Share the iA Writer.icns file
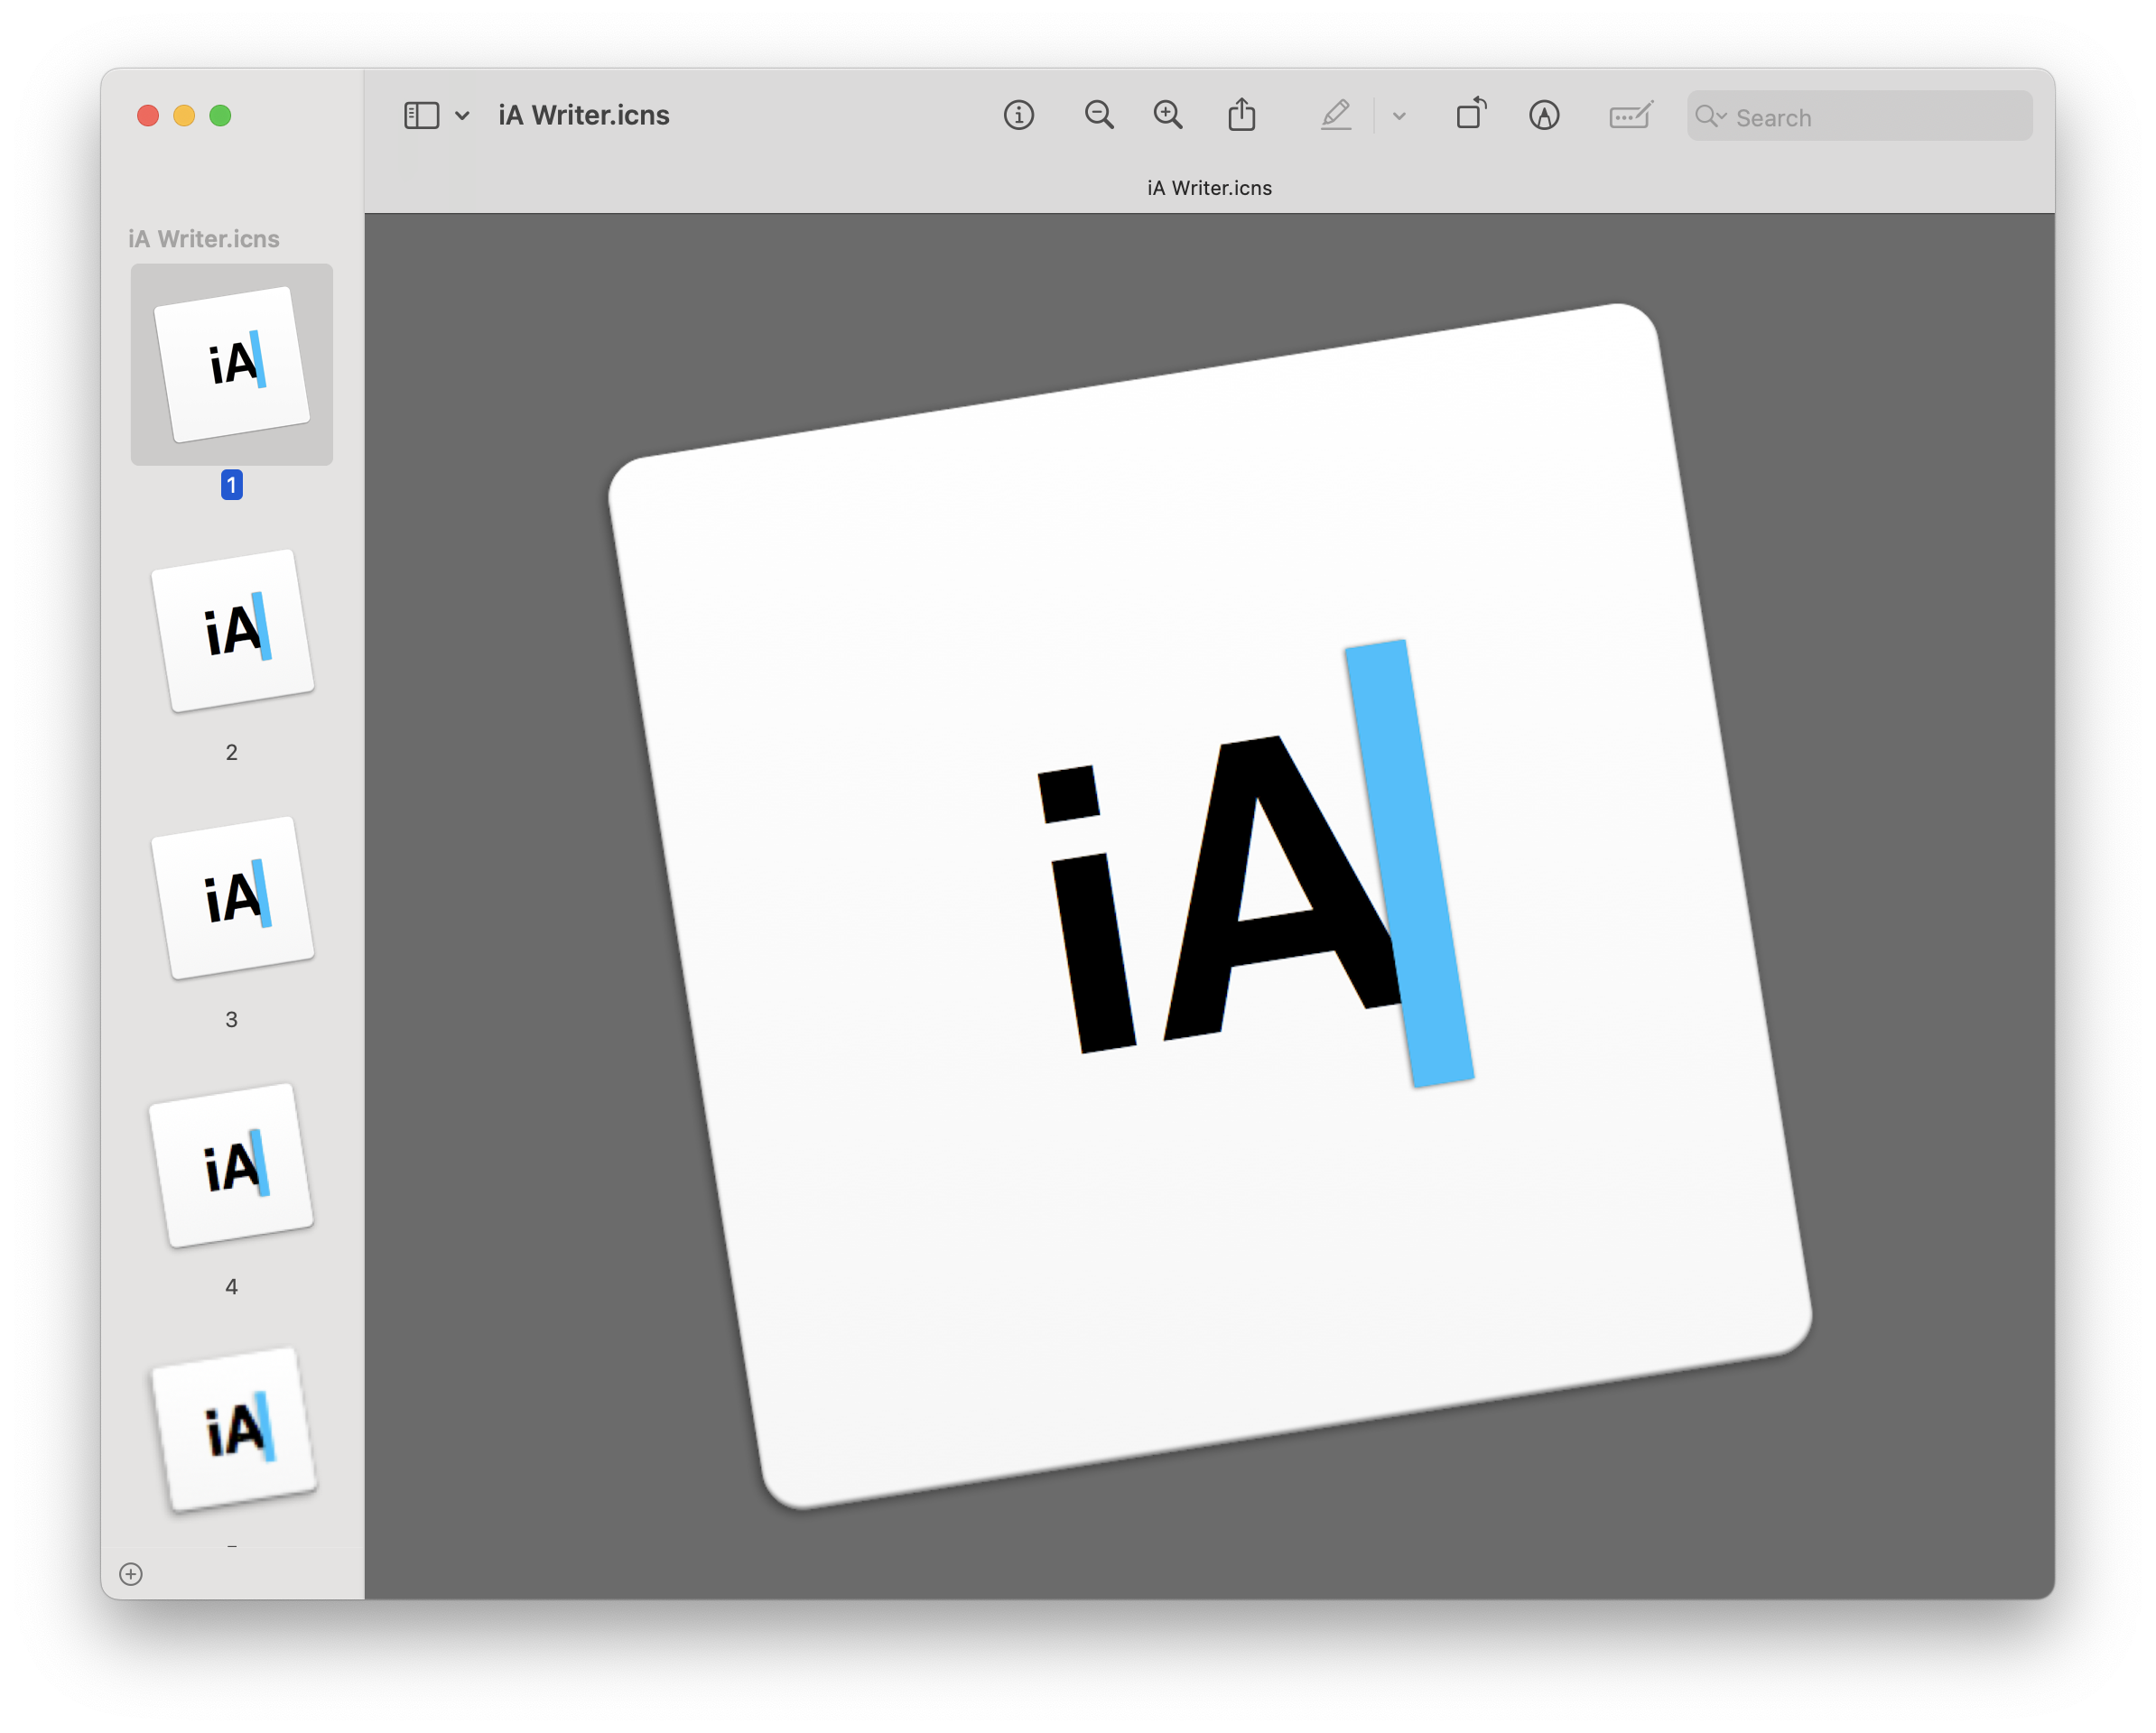This screenshot has width=2156, height=1733. pos(1242,115)
